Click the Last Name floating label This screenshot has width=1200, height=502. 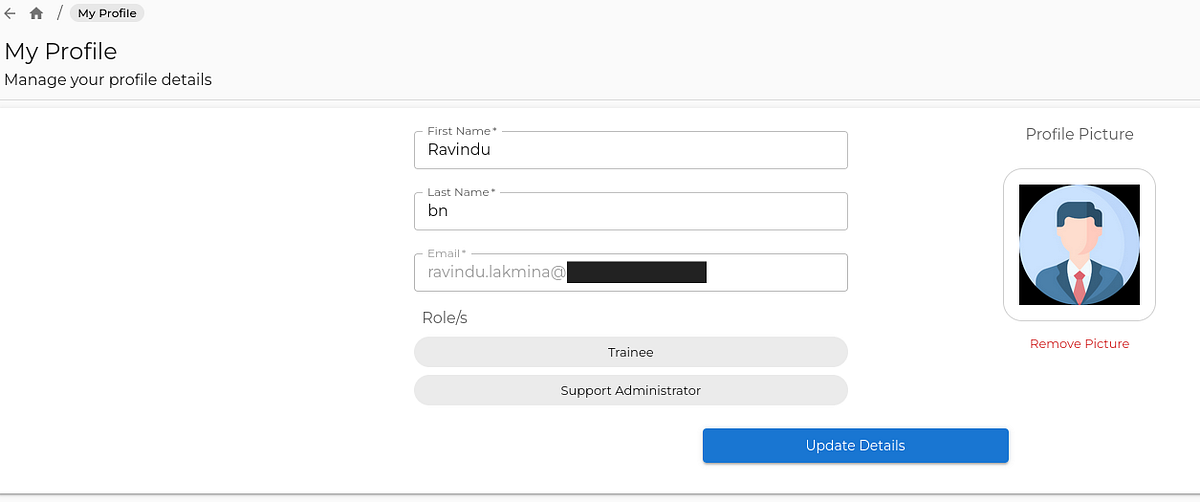click(462, 192)
